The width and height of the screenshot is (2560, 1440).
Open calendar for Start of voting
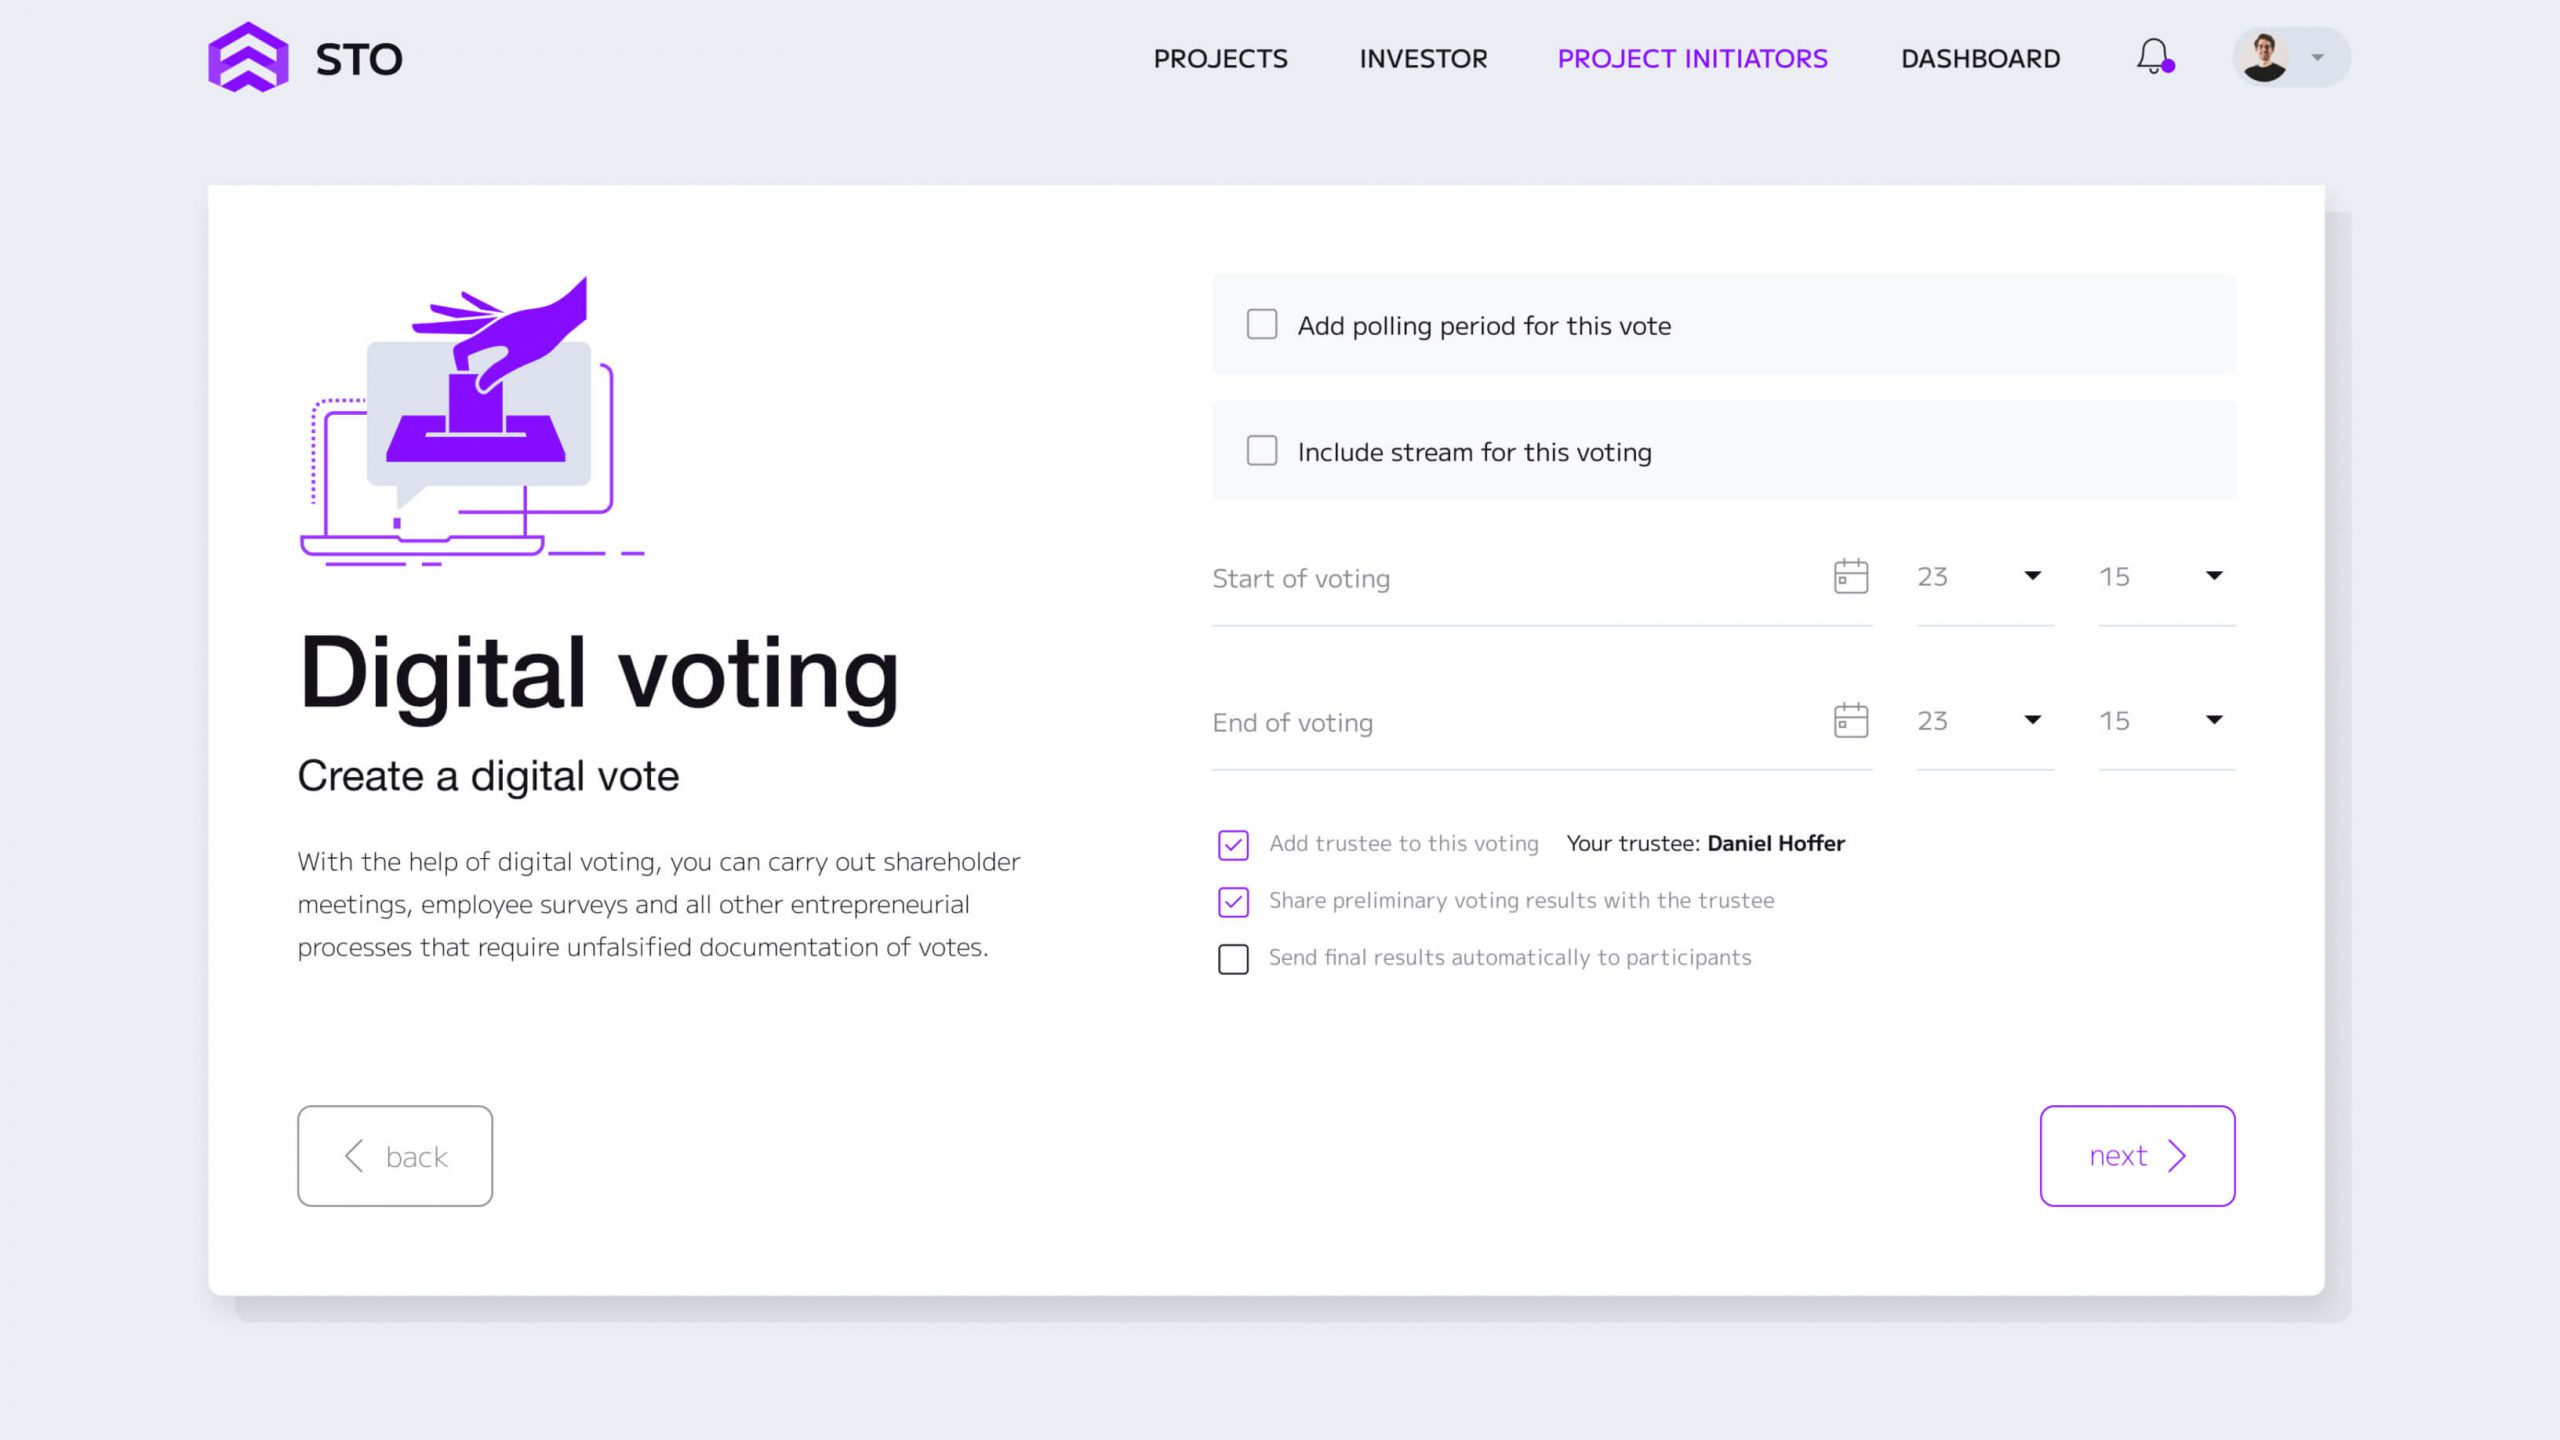click(x=1851, y=576)
